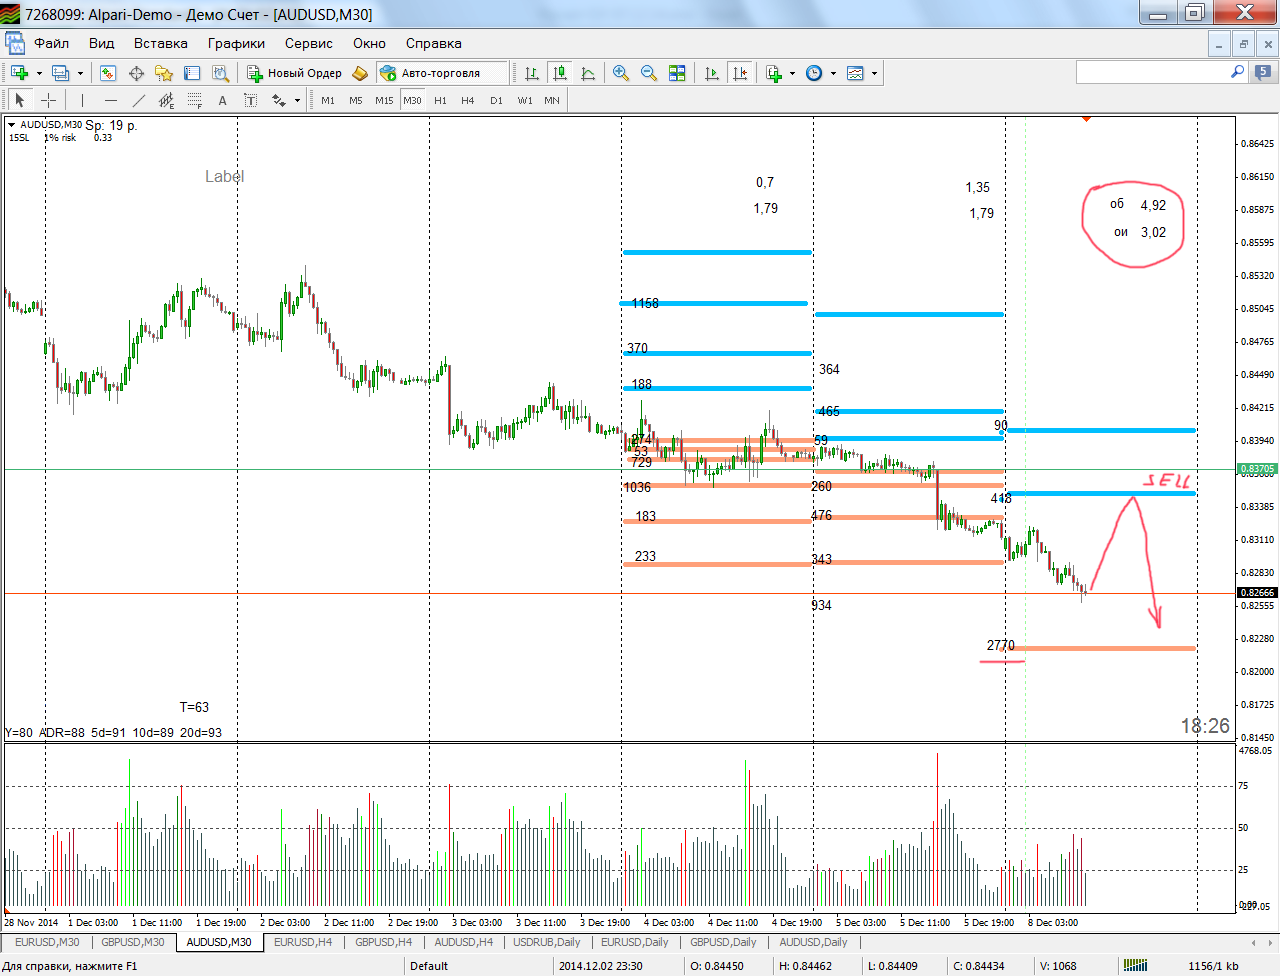
Task: Open the Окно menu
Action: point(369,43)
